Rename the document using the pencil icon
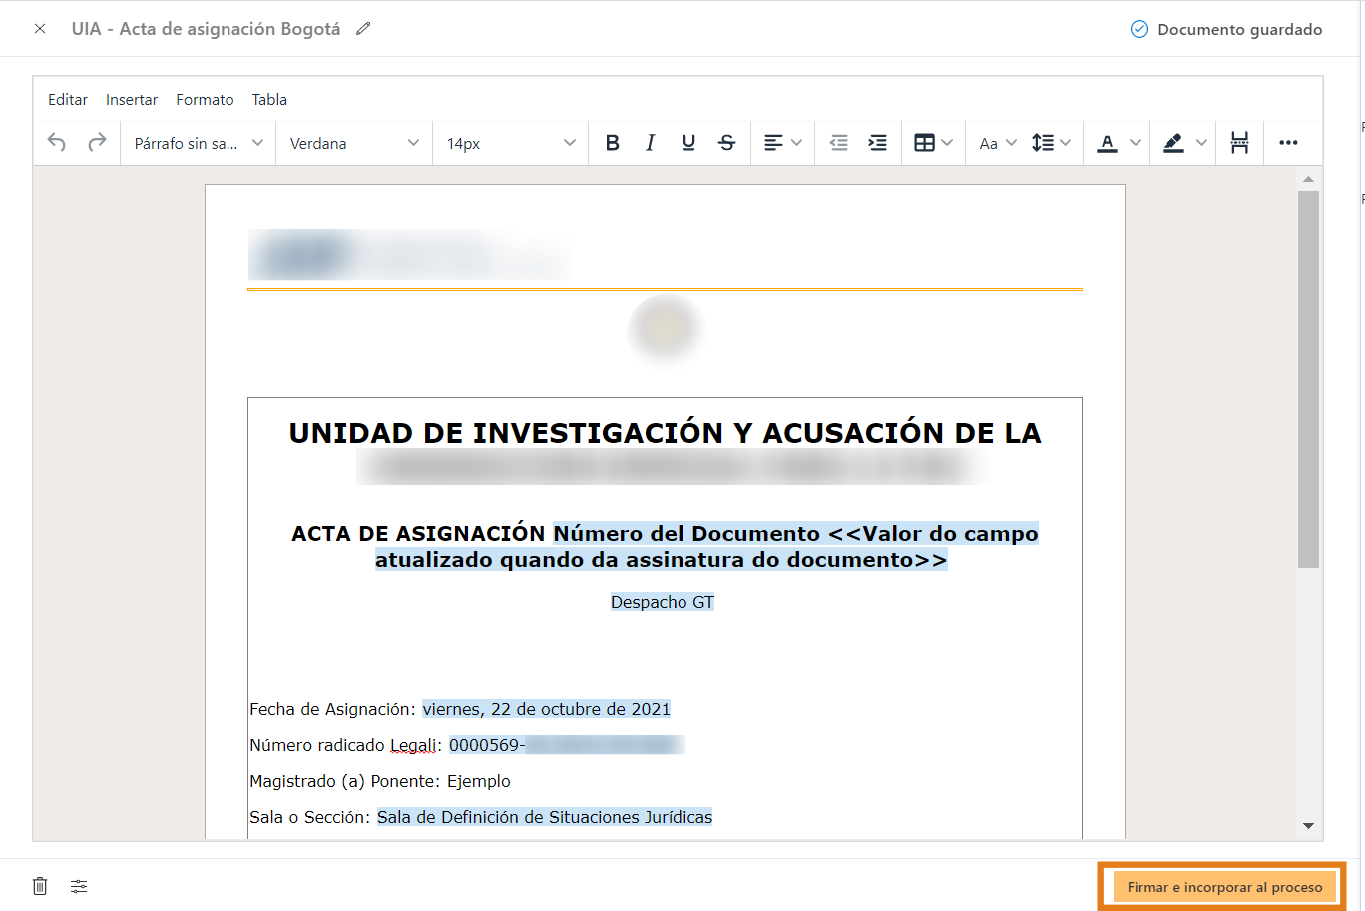Image resolution: width=1365 pixels, height=911 pixels. pos(362,28)
